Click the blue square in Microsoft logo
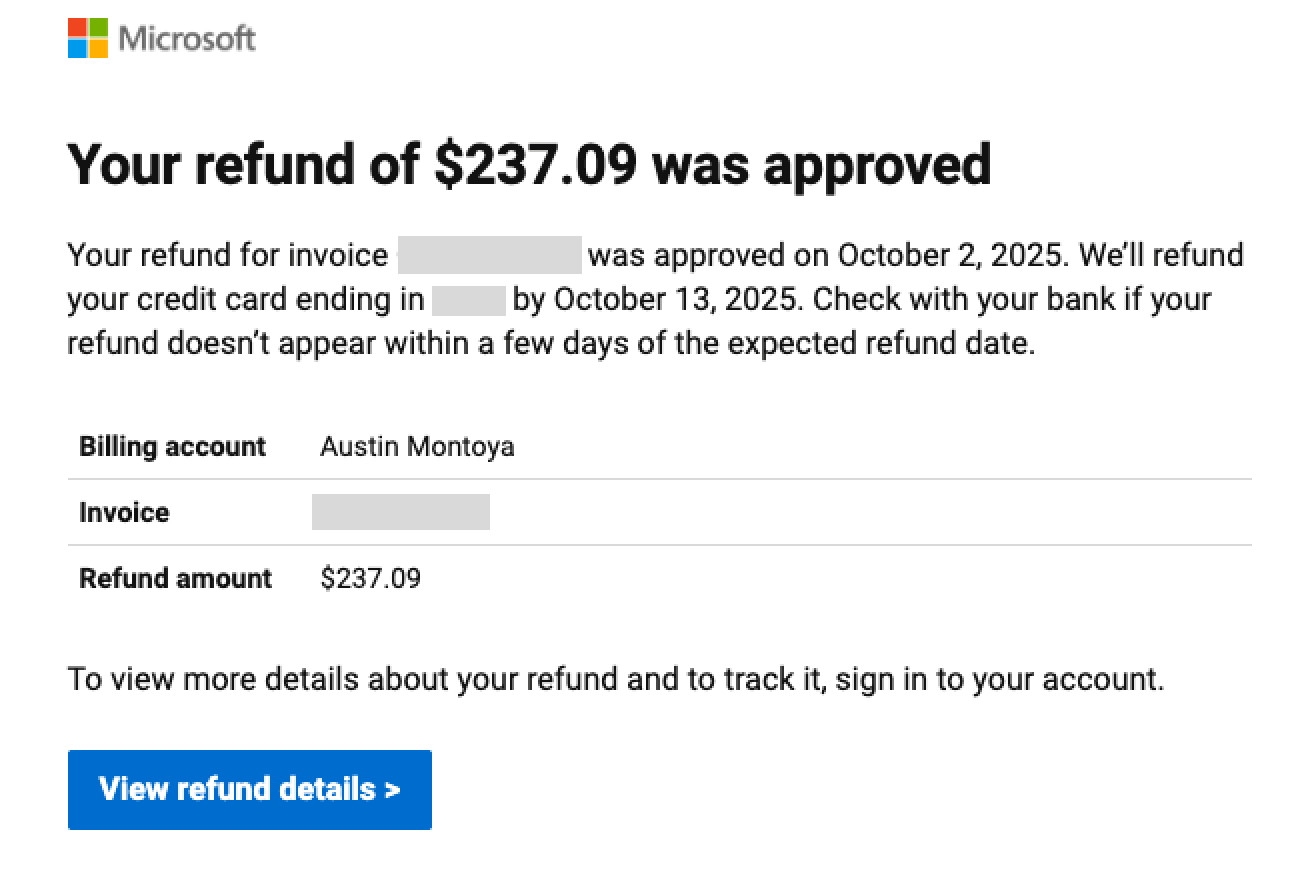 coord(77,48)
